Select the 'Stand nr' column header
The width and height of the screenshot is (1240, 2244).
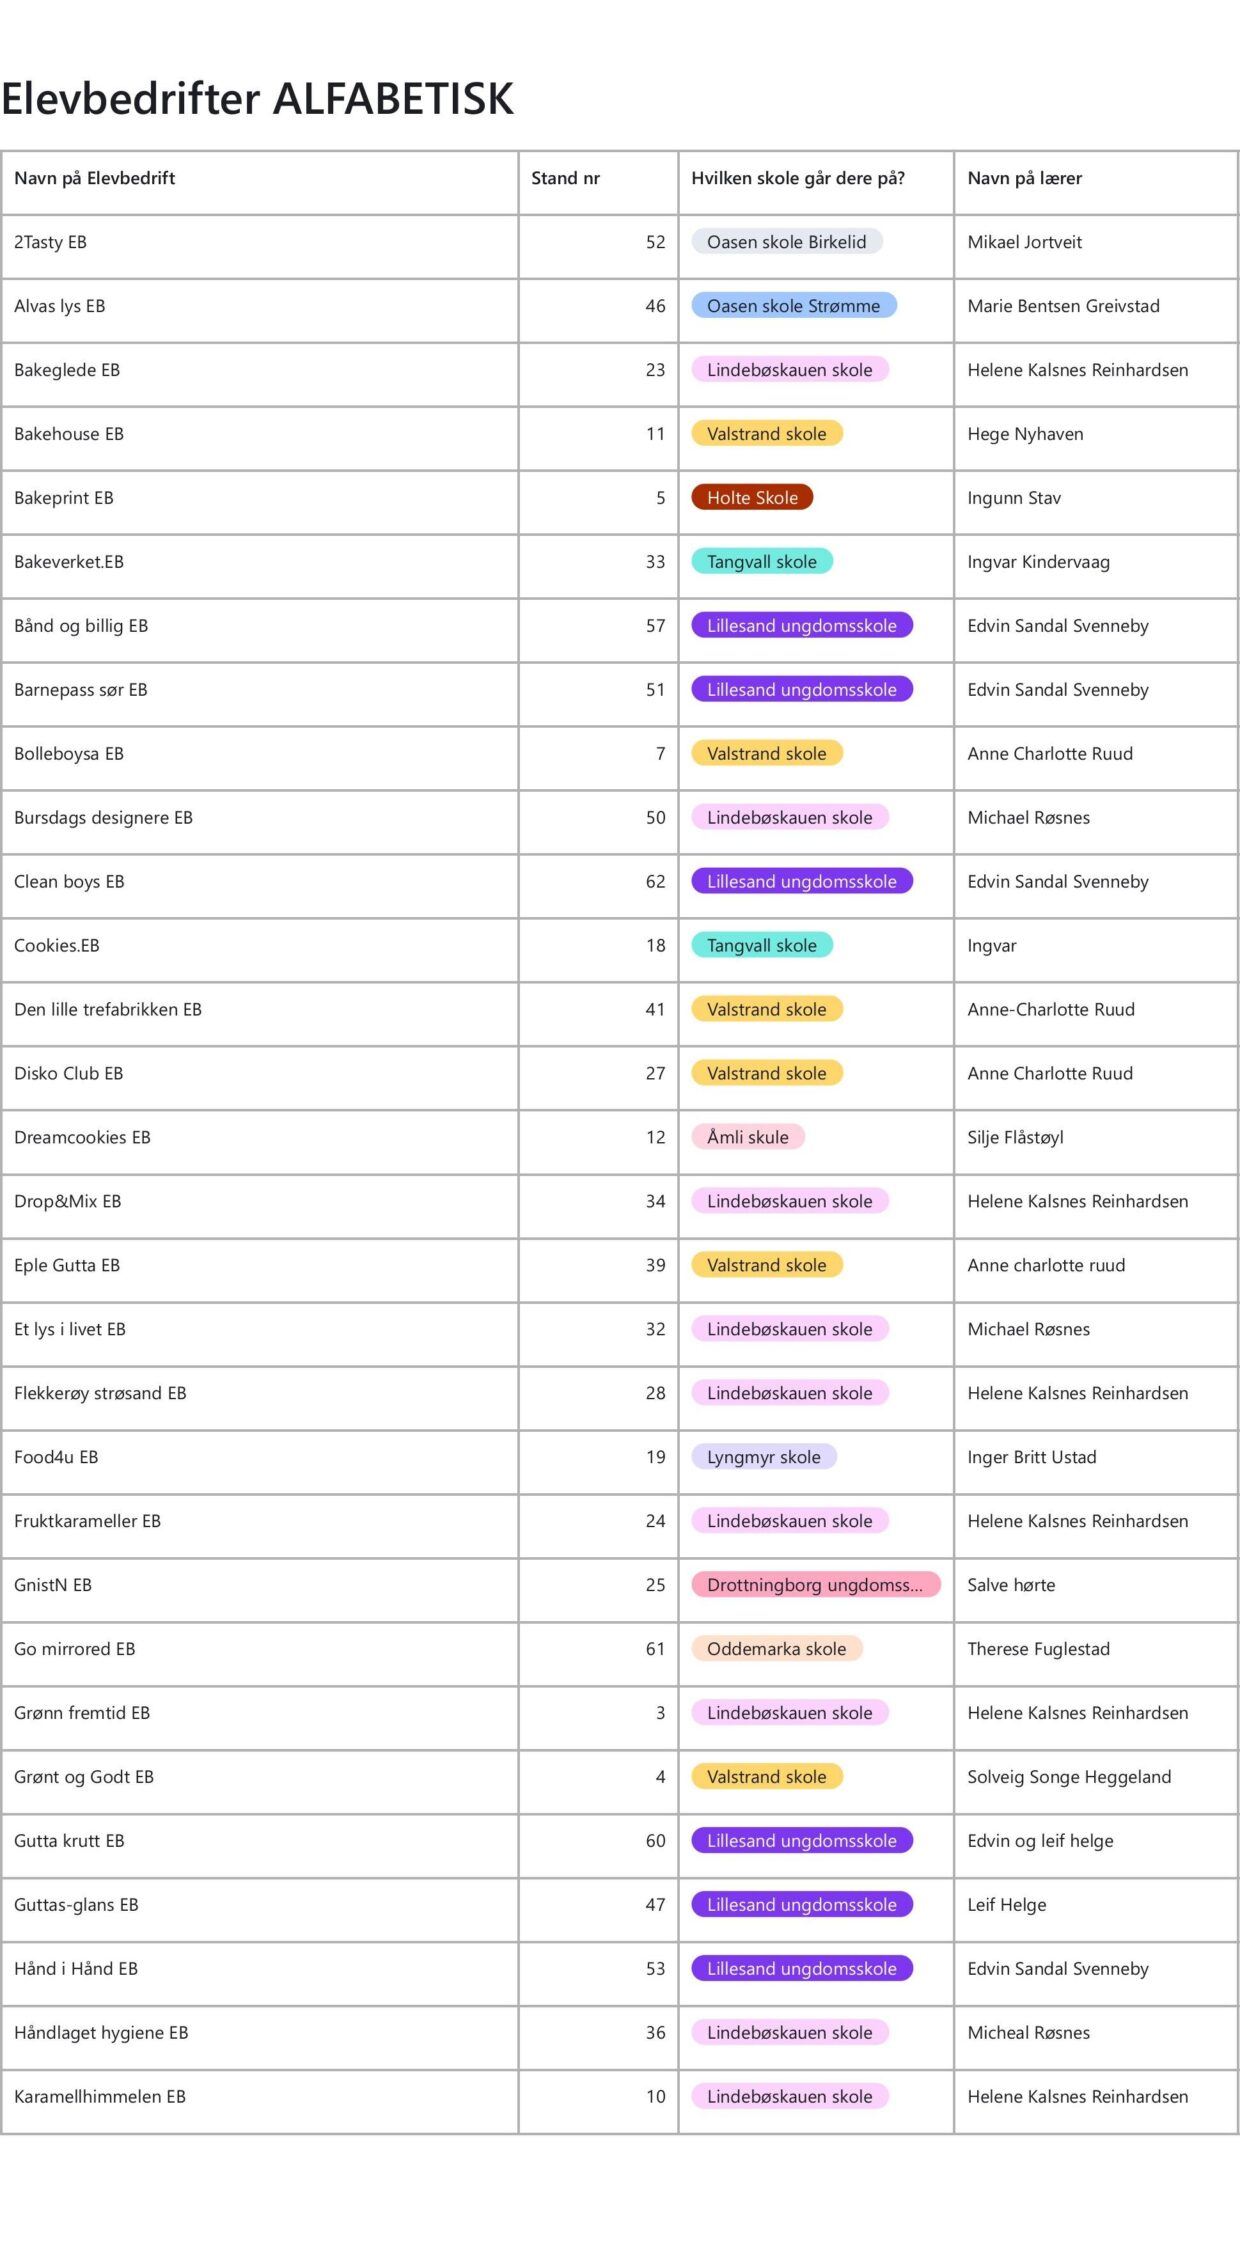point(565,179)
